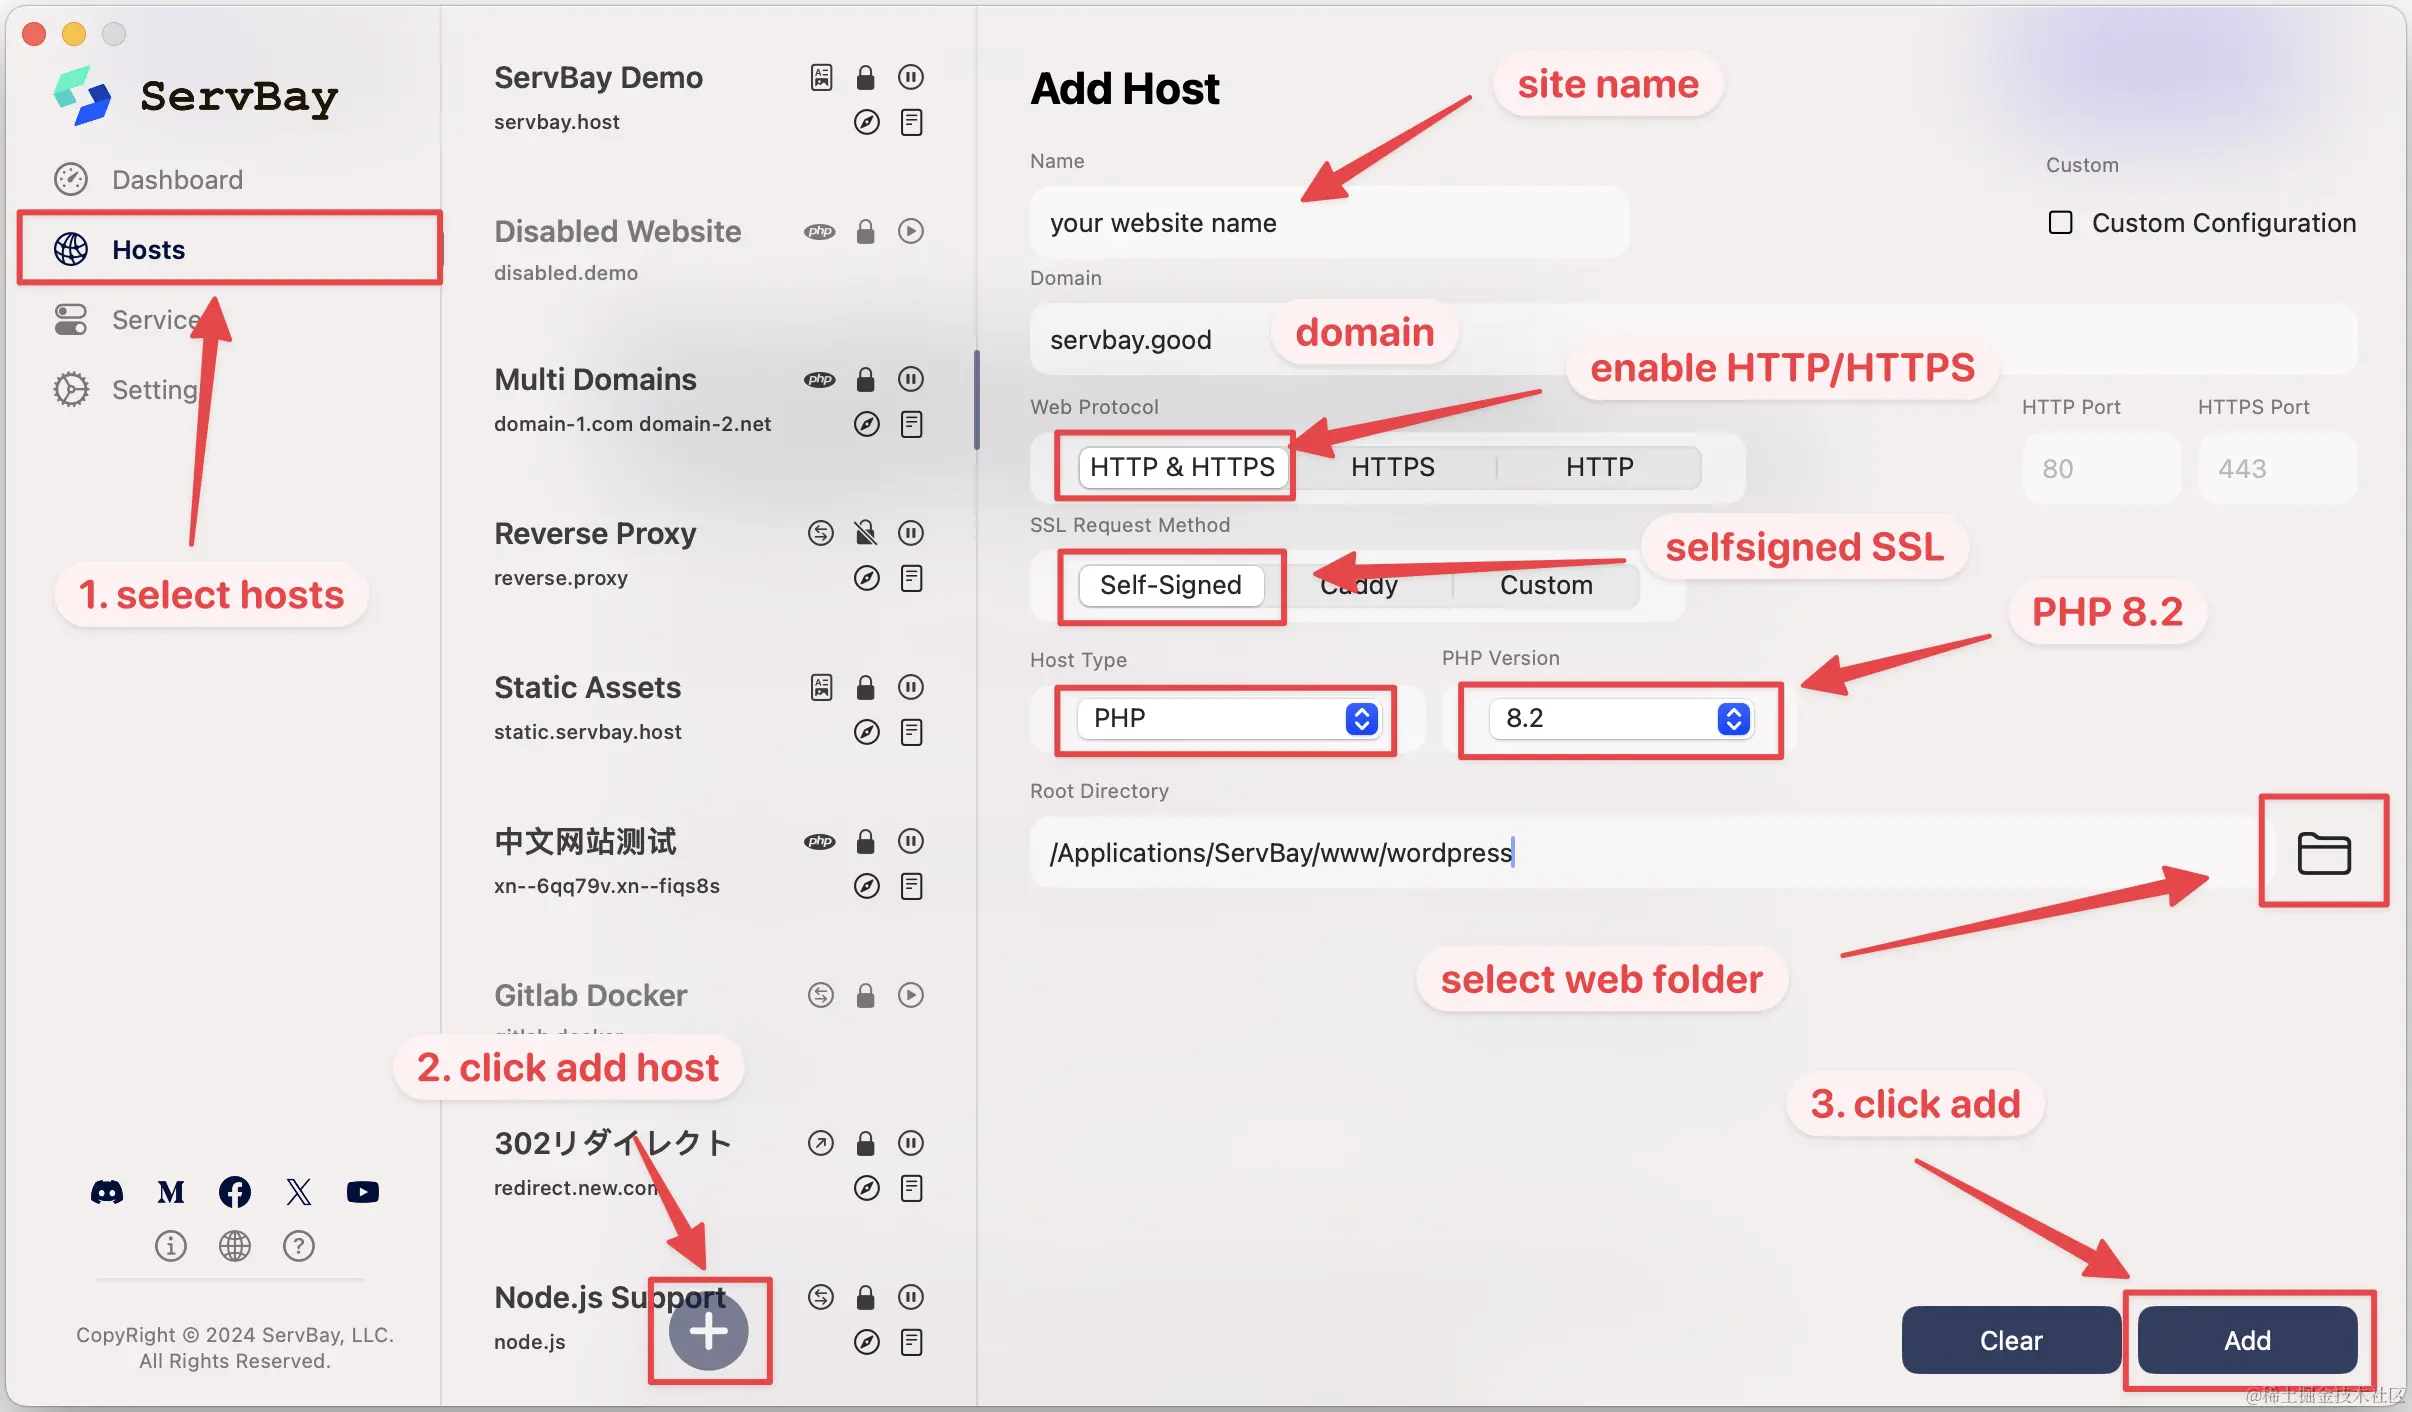Click the info circle icon
Screen dimensions: 2412x1412
tap(171, 1245)
